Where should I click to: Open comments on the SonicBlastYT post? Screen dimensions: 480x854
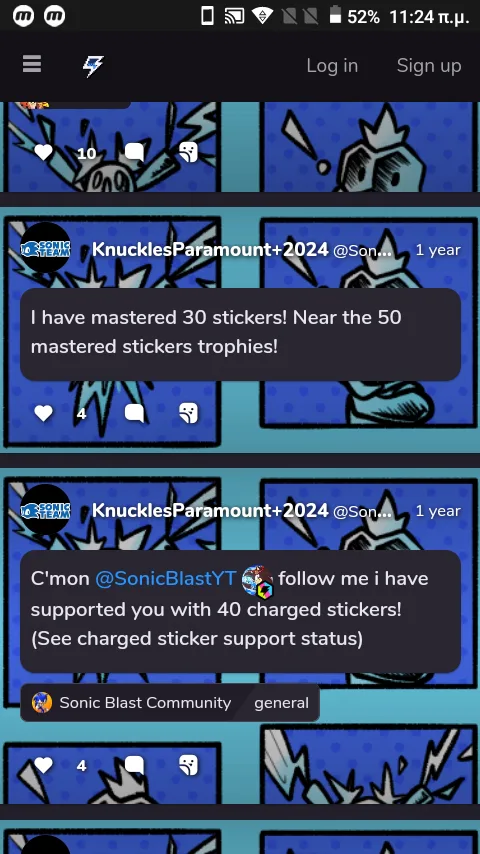coord(135,765)
